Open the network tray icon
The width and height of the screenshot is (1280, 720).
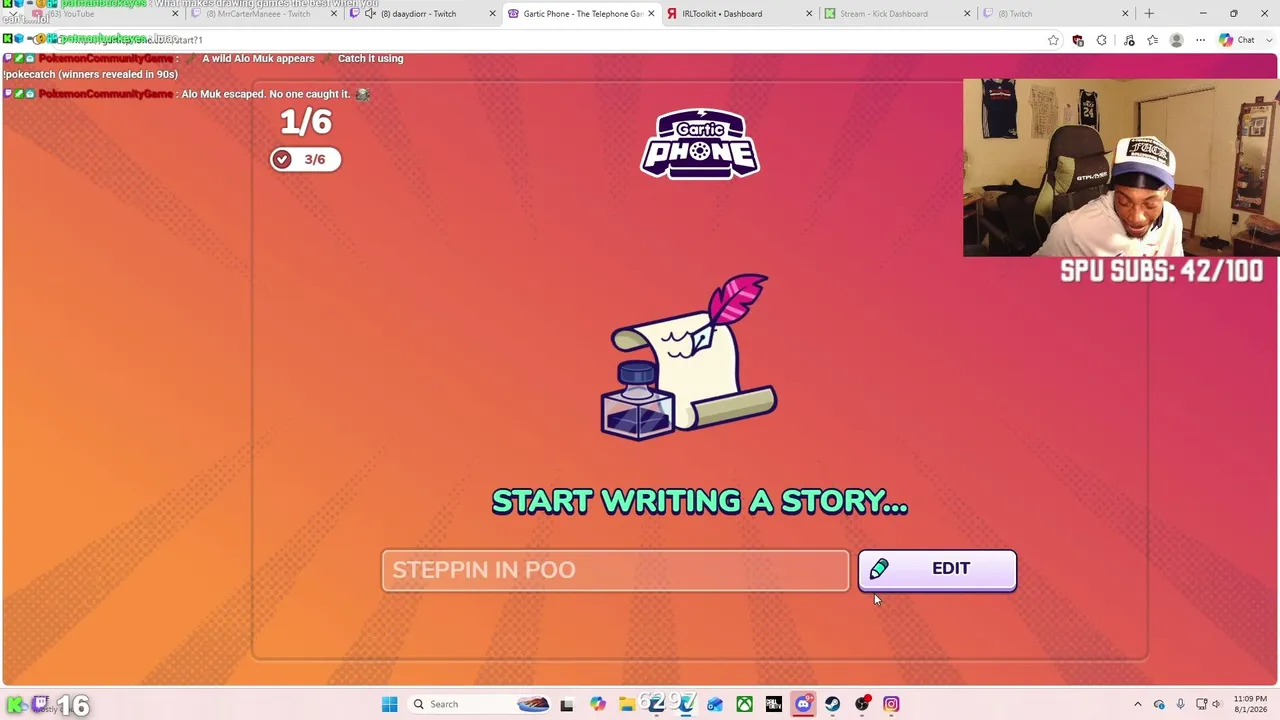[1202, 704]
